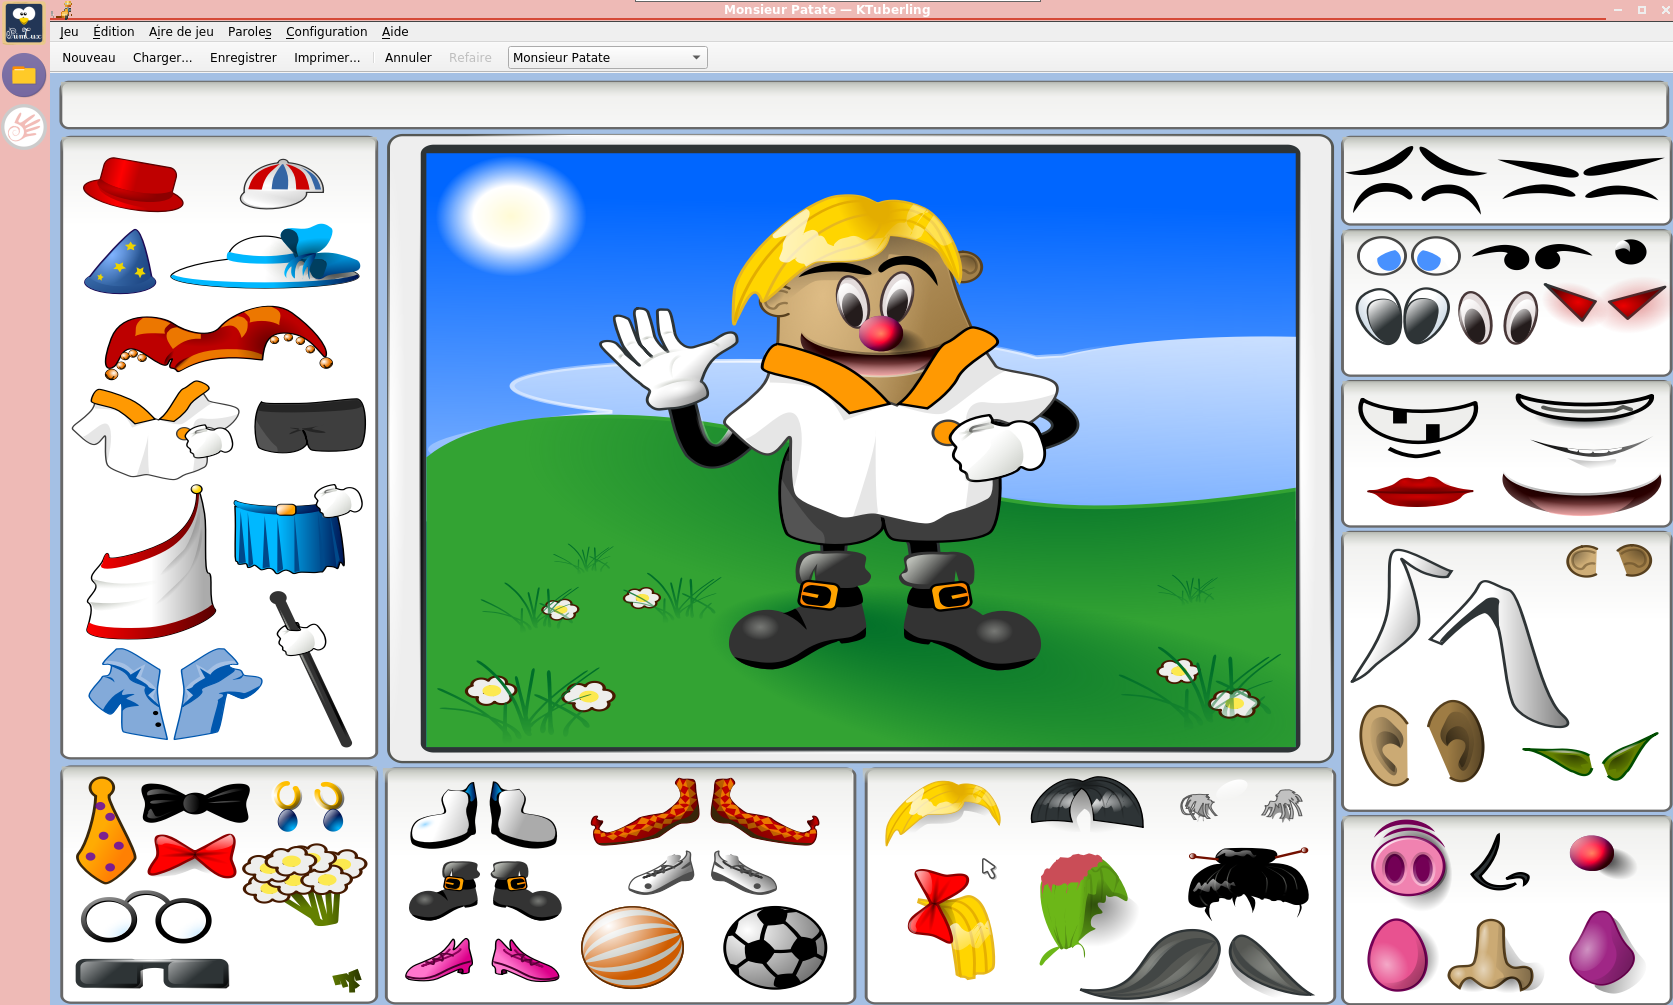Screen dimensions: 1673x1005
Task: Pick the black cane with glove
Action: (309, 668)
